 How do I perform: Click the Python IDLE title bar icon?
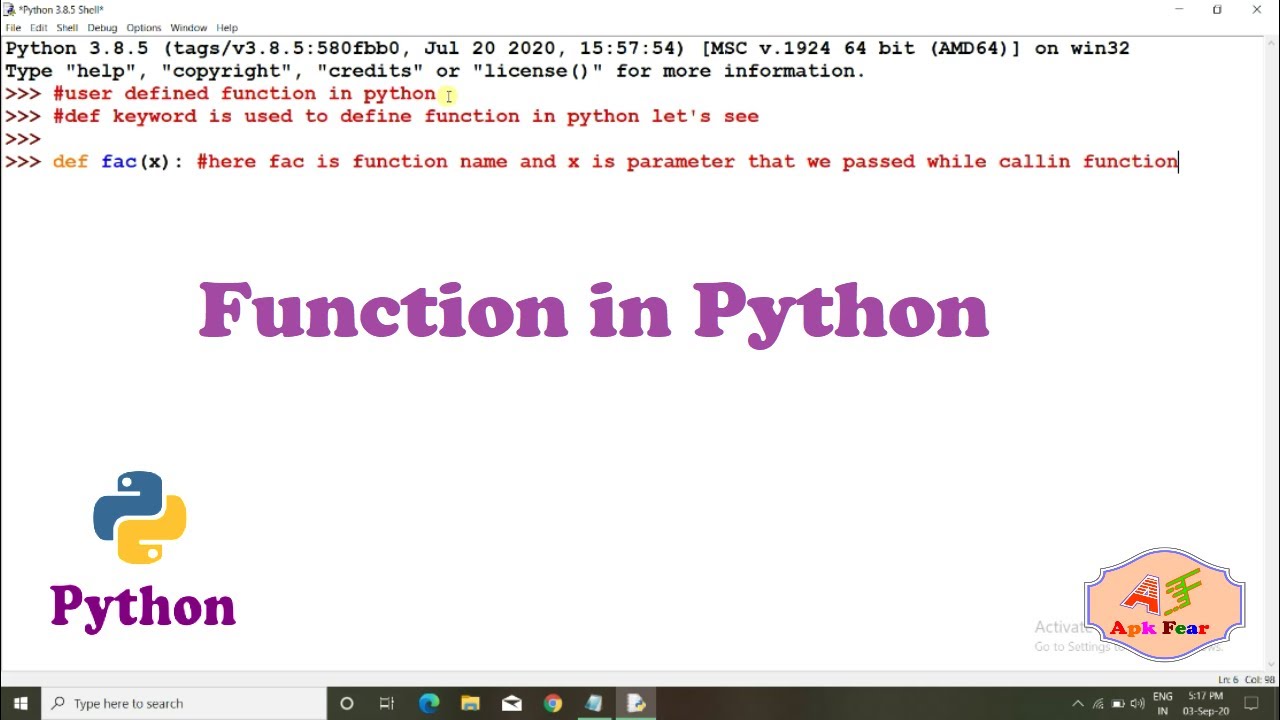pyautogui.click(x=9, y=9)
